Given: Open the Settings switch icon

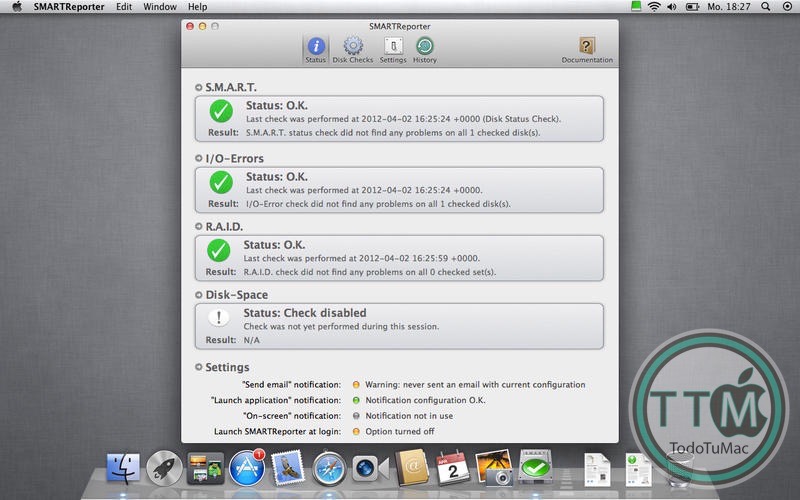Looking at the screenshot, I should 393,46.
